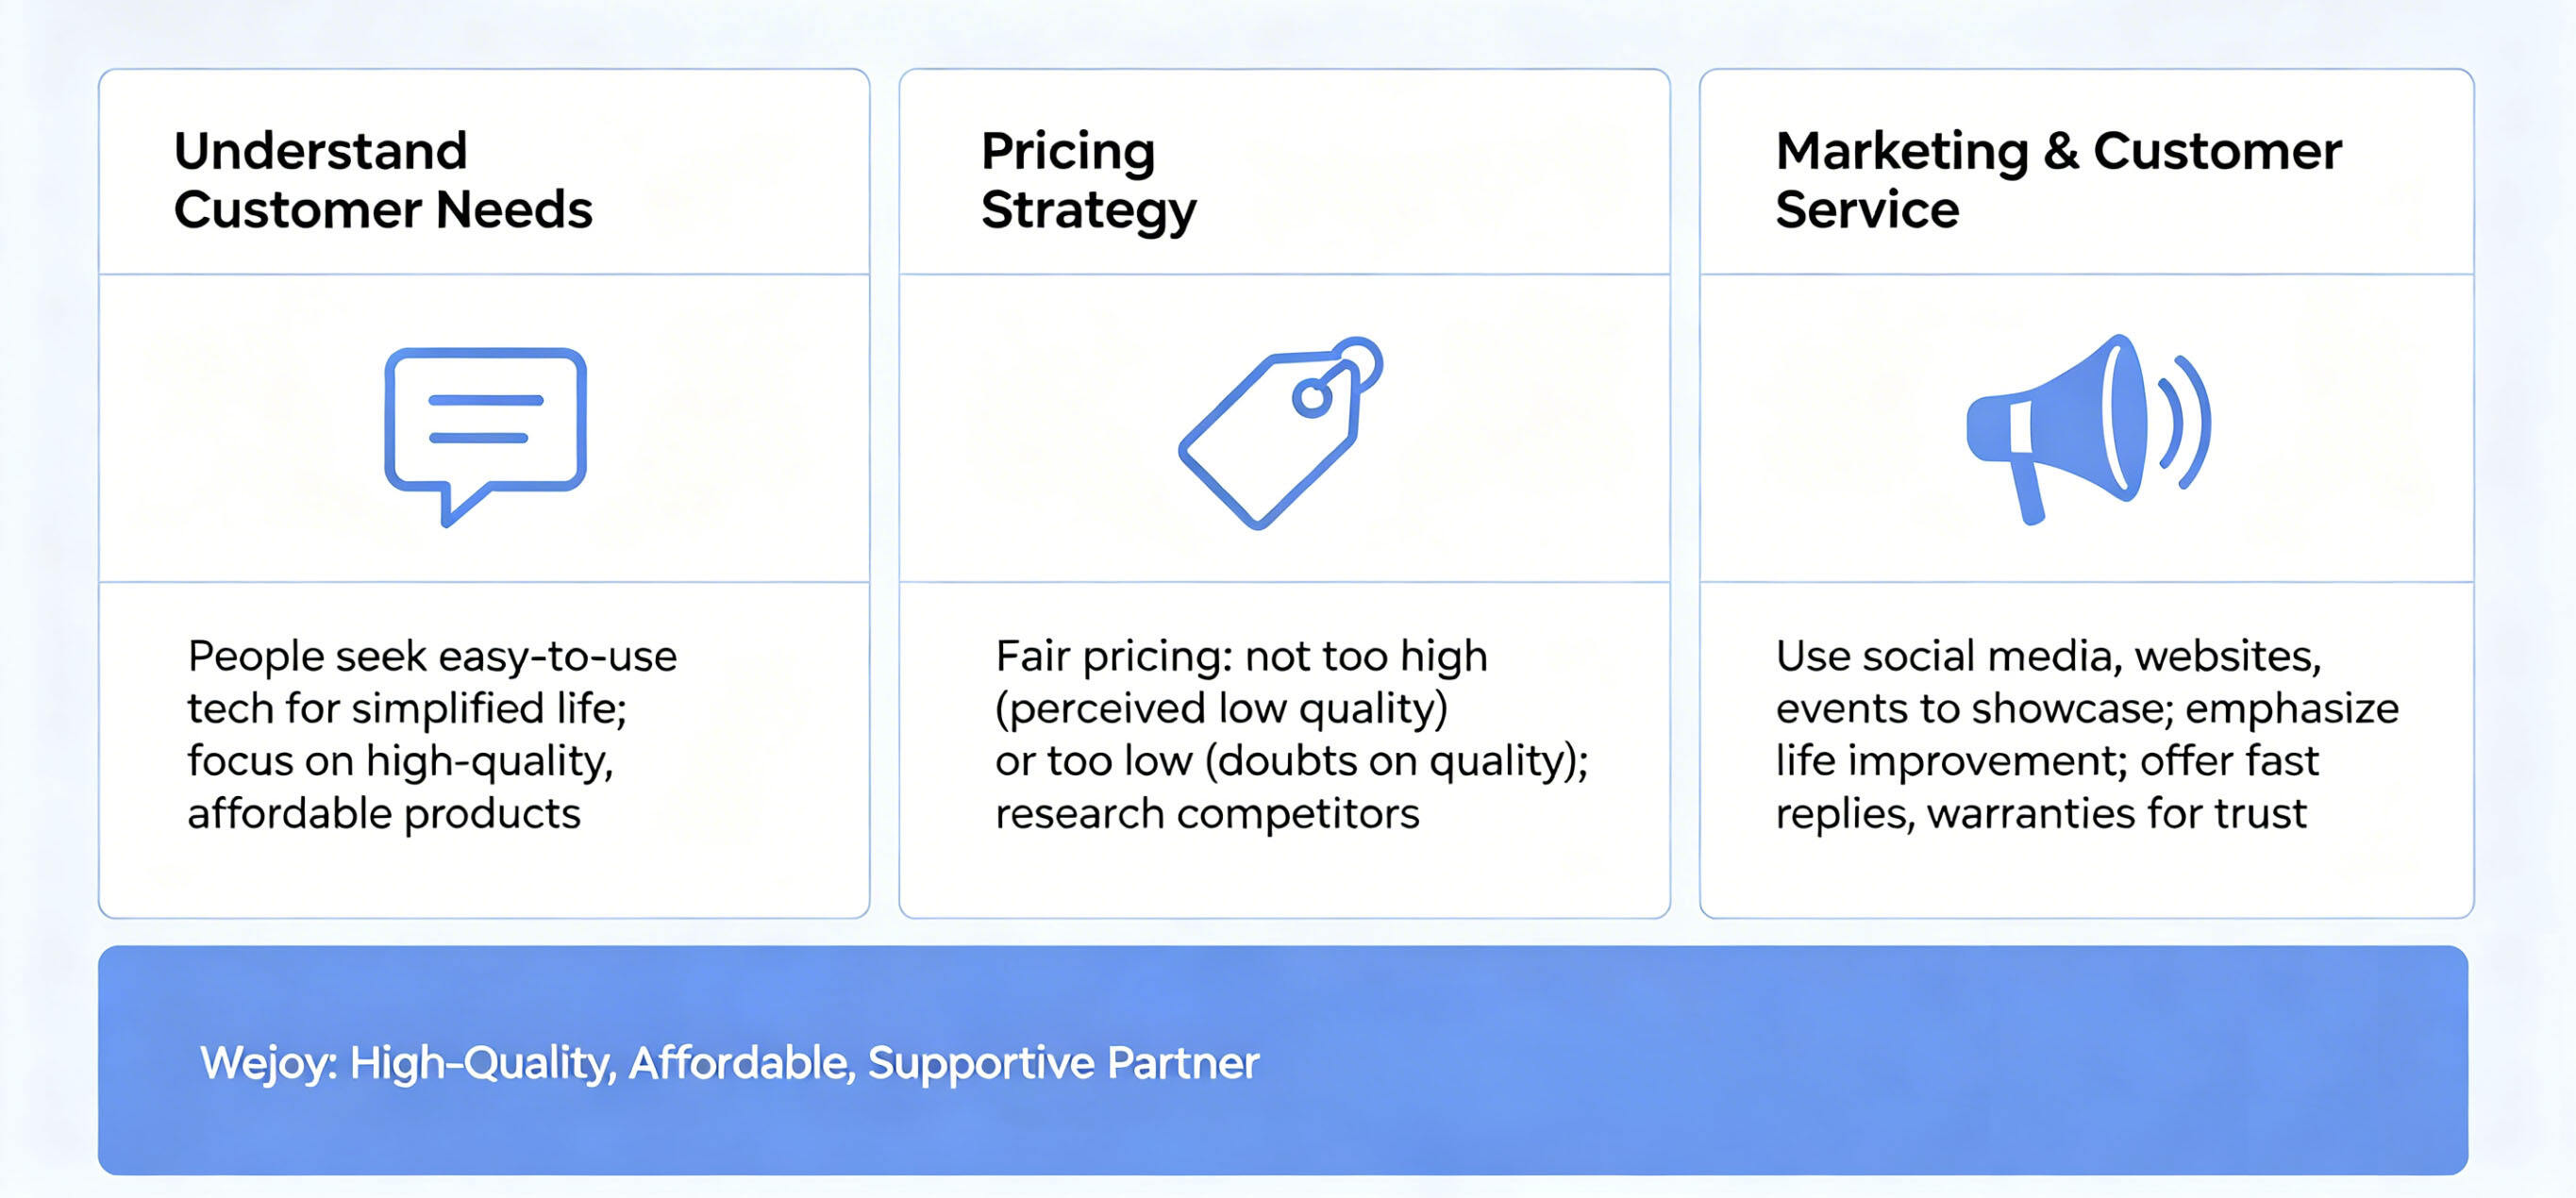Click the "research competitors" text
The image size is (2576, 1198).
tap(1207, 813)
